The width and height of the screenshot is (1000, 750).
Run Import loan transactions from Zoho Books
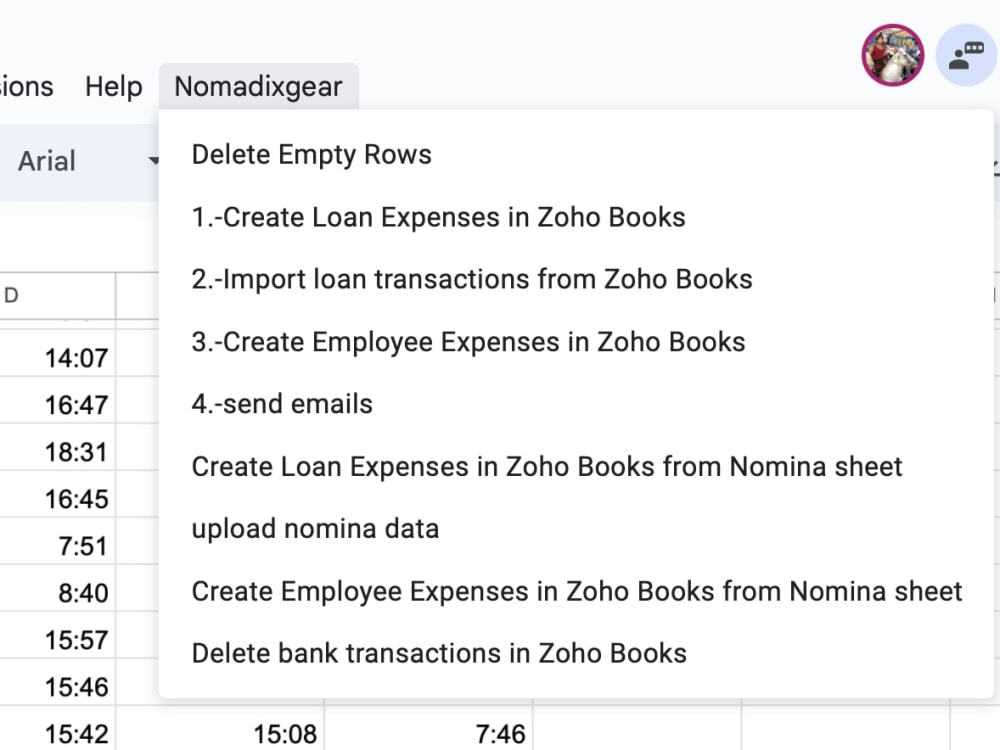click(x=472, y=279)
